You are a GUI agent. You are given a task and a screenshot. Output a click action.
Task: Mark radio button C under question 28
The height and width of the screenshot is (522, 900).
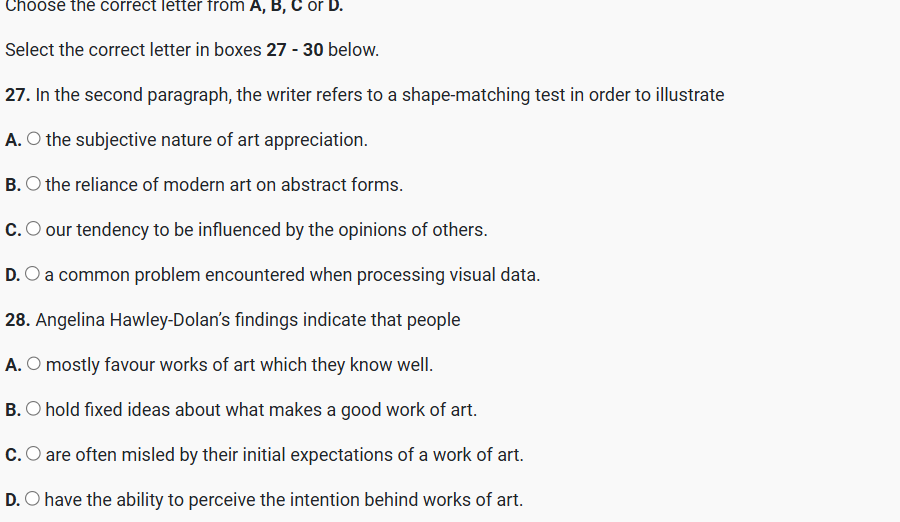point(34,455)
